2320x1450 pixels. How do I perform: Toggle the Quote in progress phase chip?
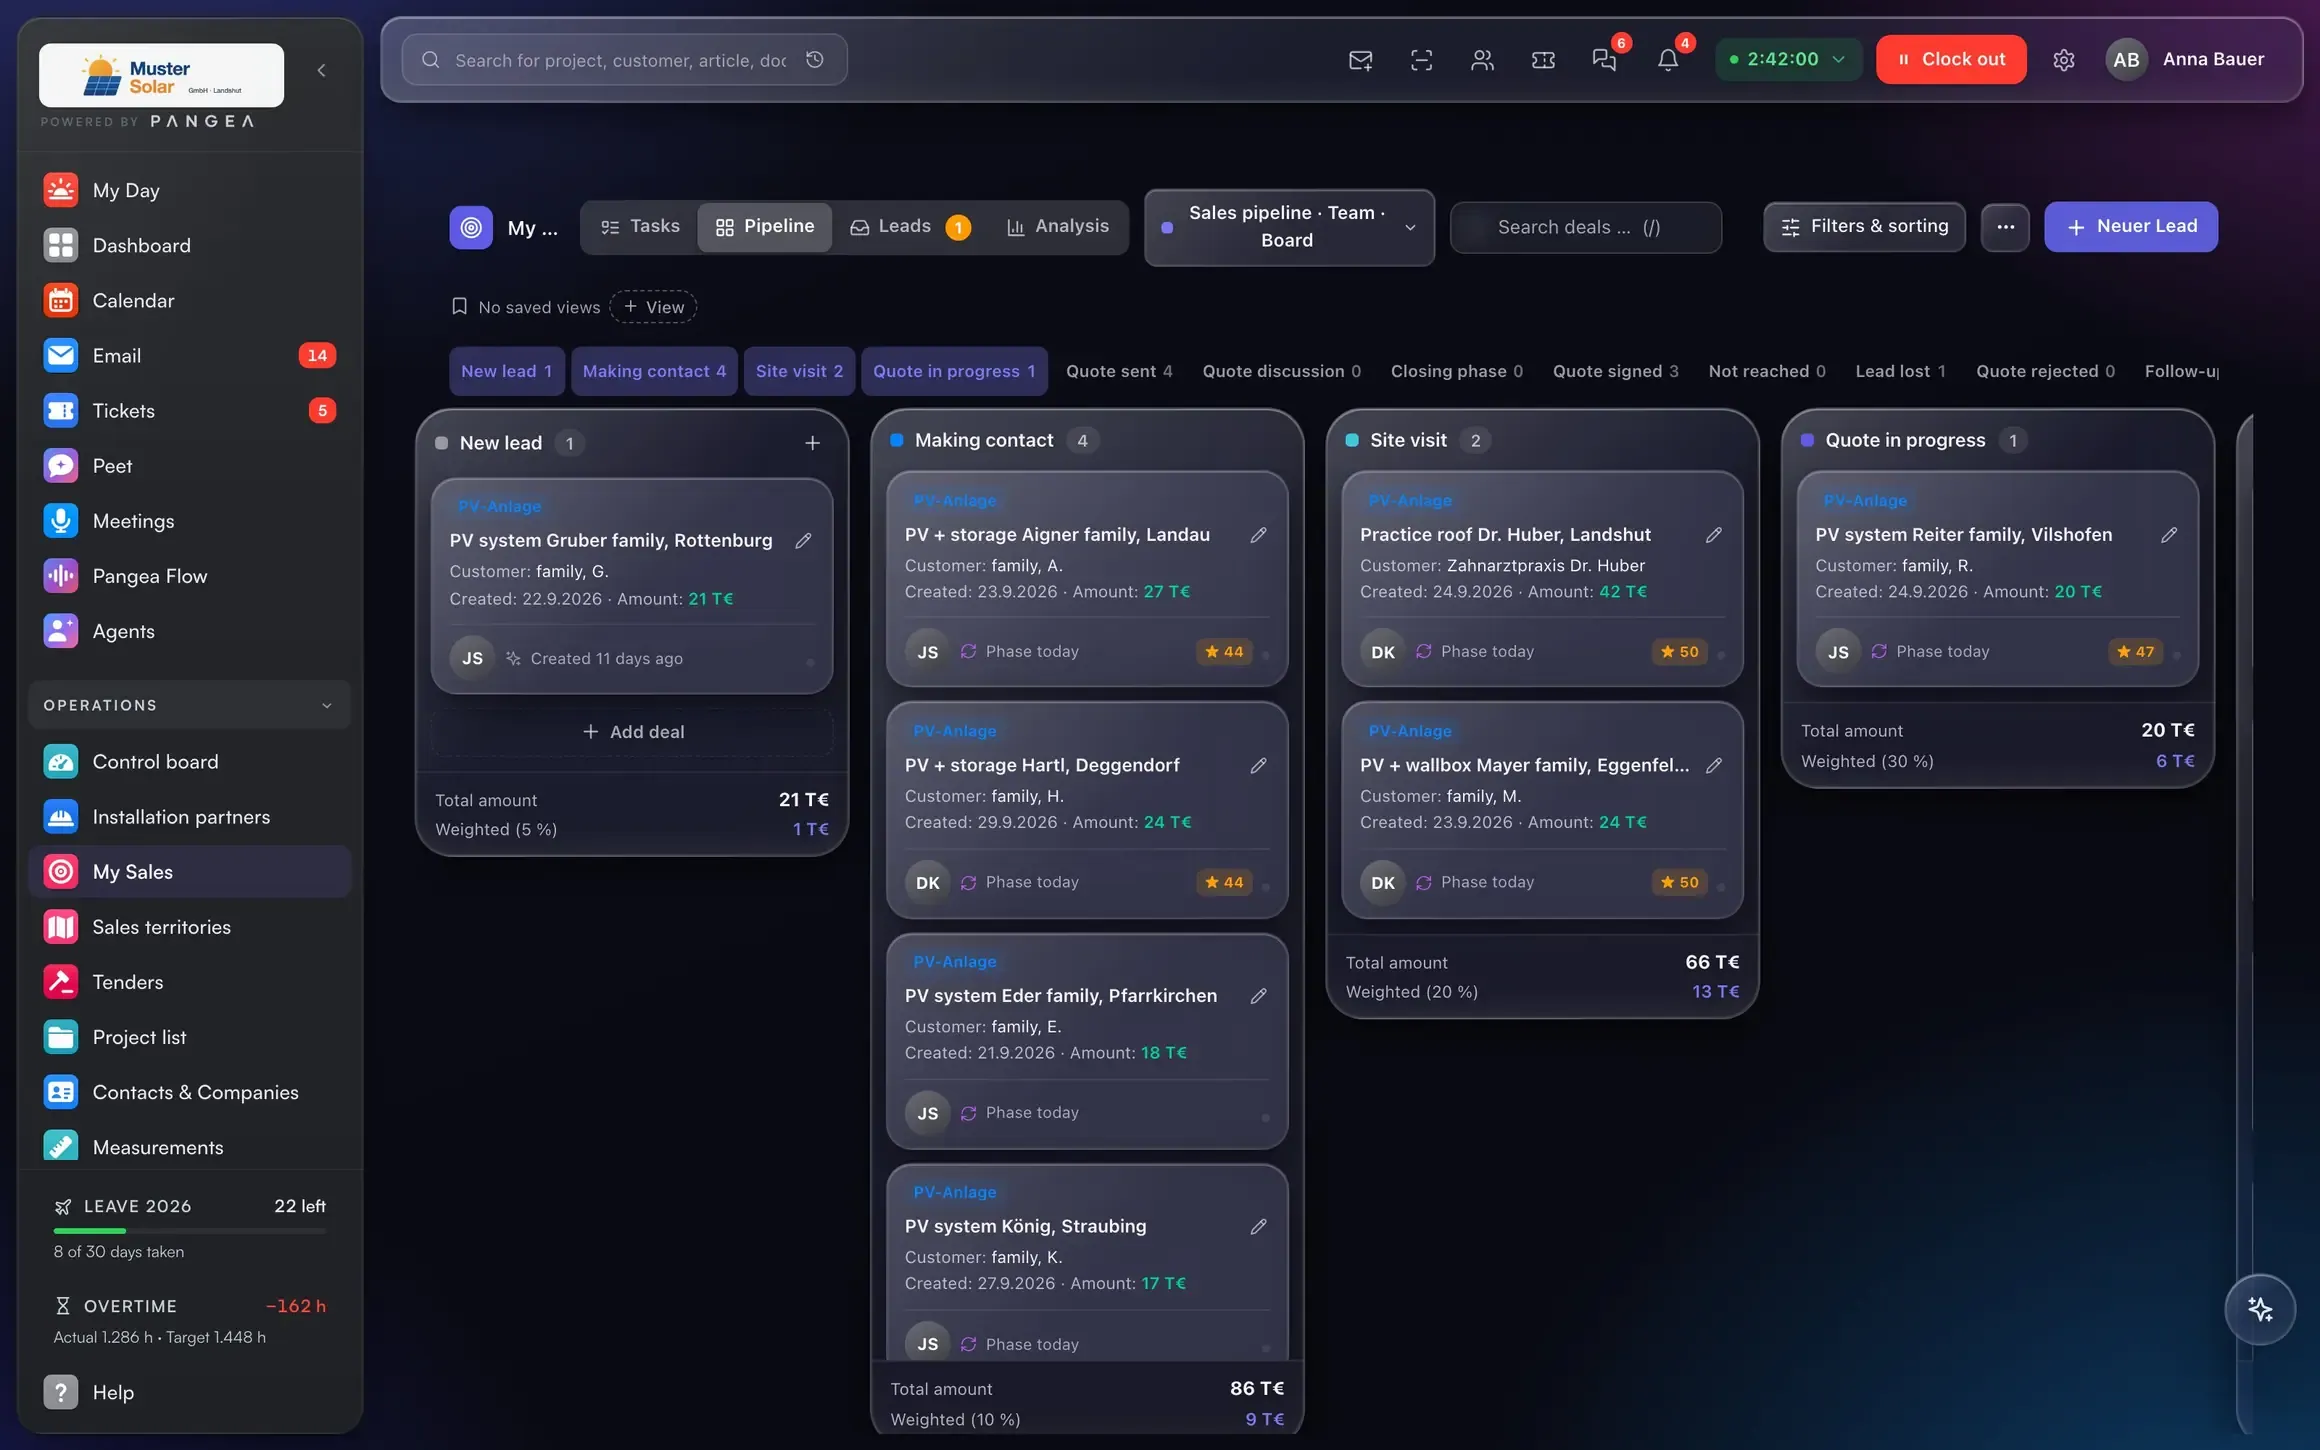[x=954, y=371]
